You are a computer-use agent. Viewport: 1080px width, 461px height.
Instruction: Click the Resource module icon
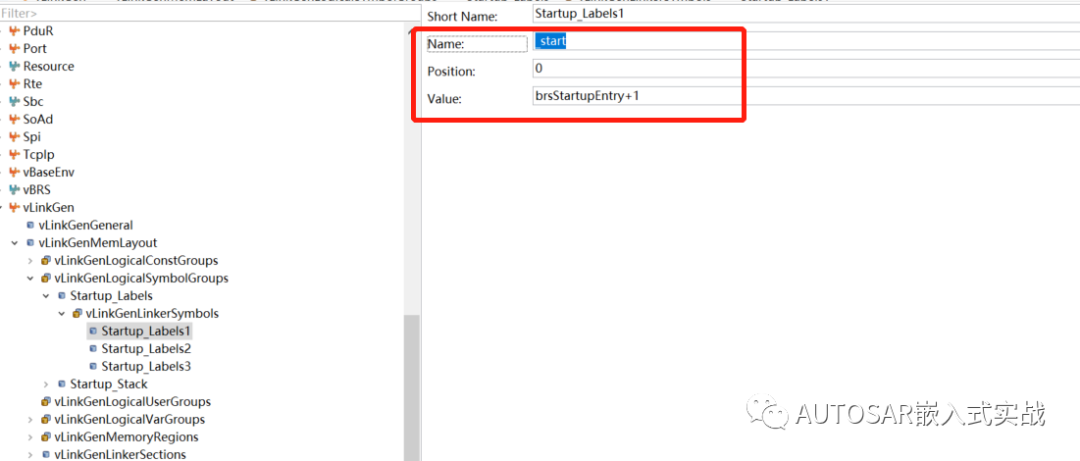14,66
